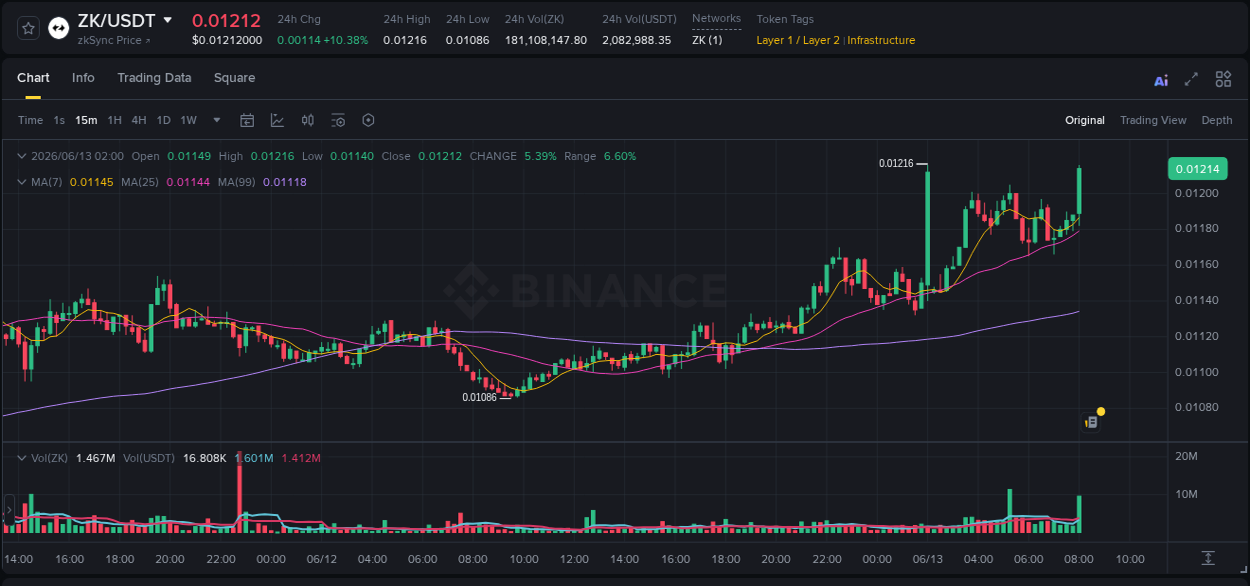Viewport: 1250px width, 586px height.
Task: Click the Range 6.60% value
Action: [x=620, y=156]
